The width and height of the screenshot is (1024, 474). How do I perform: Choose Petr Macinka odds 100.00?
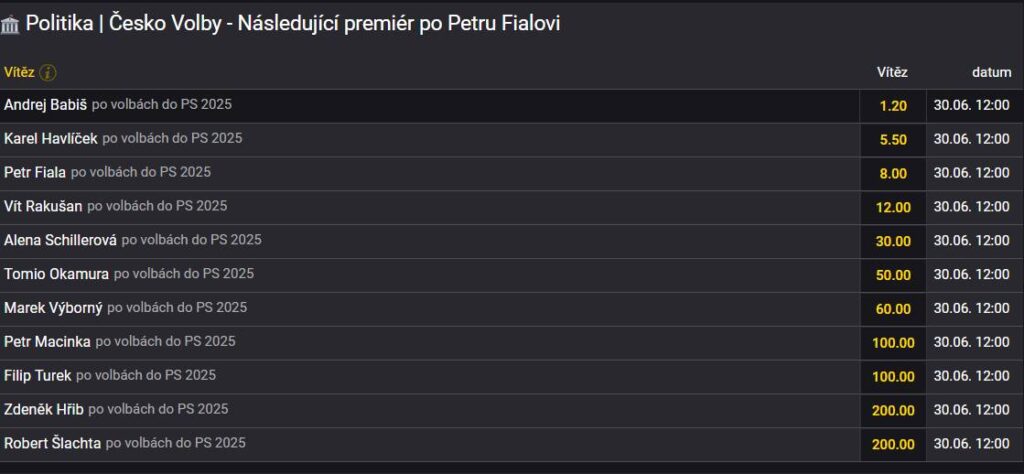(892, 343)
